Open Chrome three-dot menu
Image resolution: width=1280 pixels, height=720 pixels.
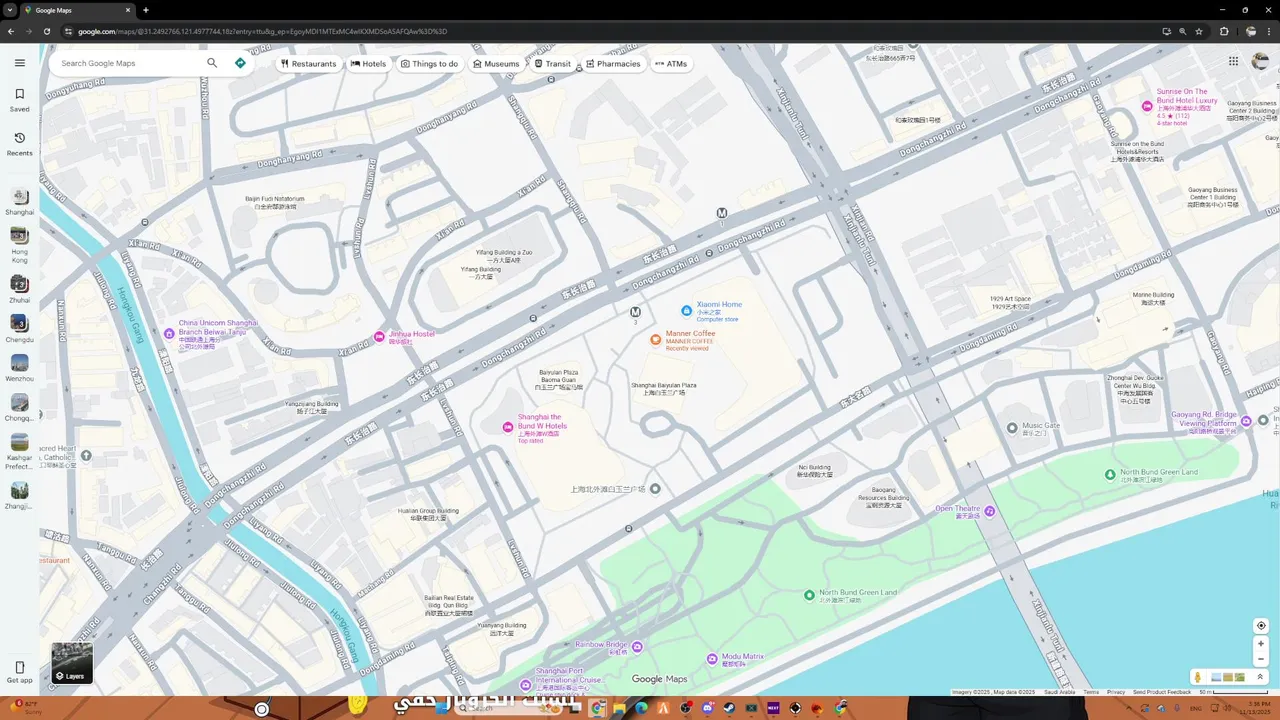pos(1271,31)
